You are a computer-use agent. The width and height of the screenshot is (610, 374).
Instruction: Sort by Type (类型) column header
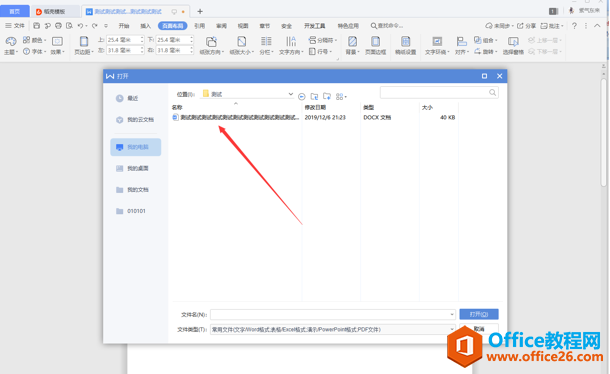click(x=368, y=107)
